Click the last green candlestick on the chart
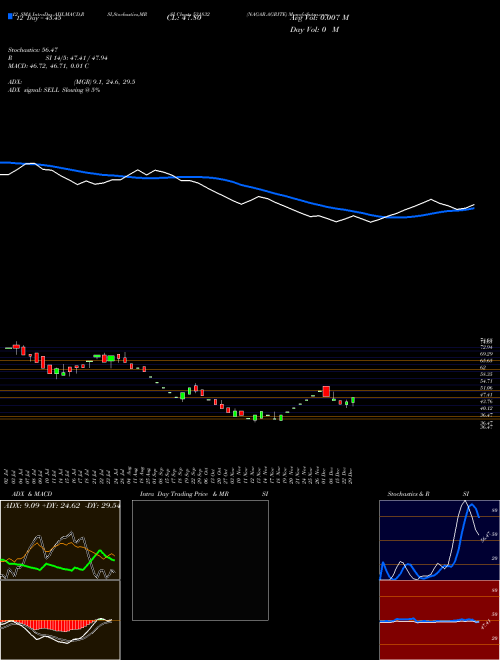This screenshot has width=500, height=660. [x=353, y=400]
